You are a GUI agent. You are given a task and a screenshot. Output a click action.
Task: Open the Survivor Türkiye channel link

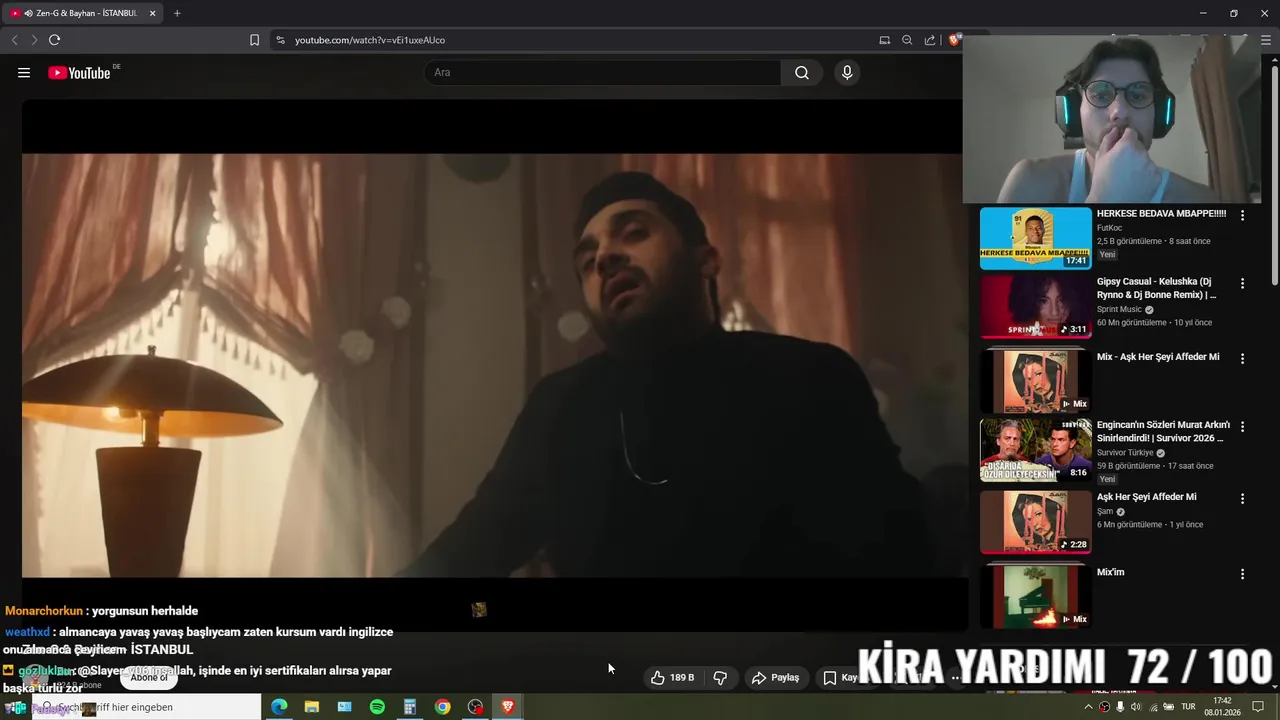coord(1125,452)
